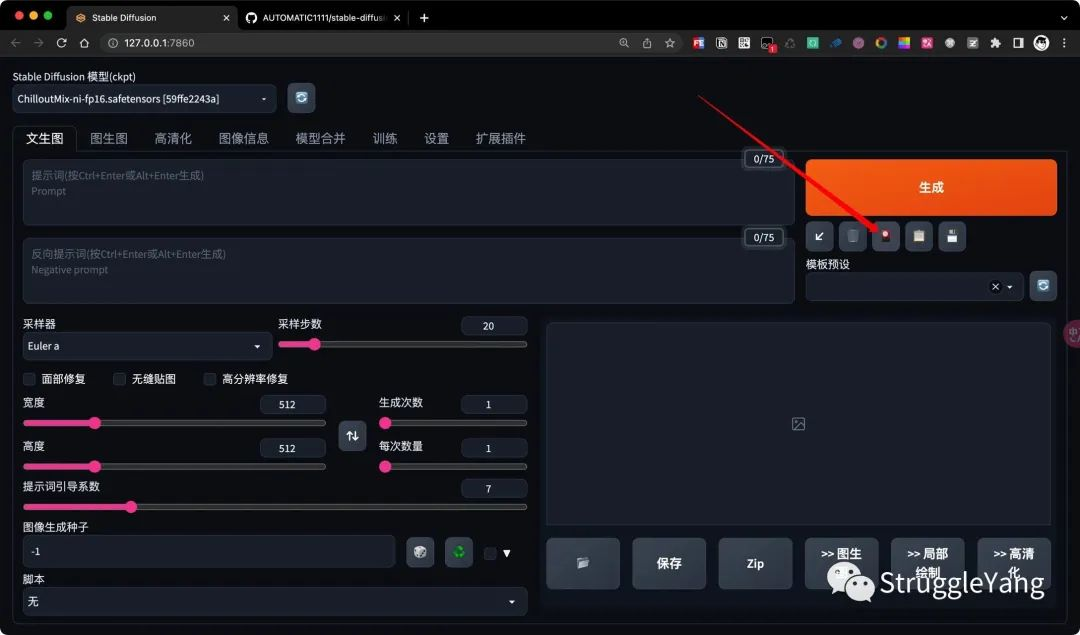Switch to the 文生图 tab

coord(45,138)
